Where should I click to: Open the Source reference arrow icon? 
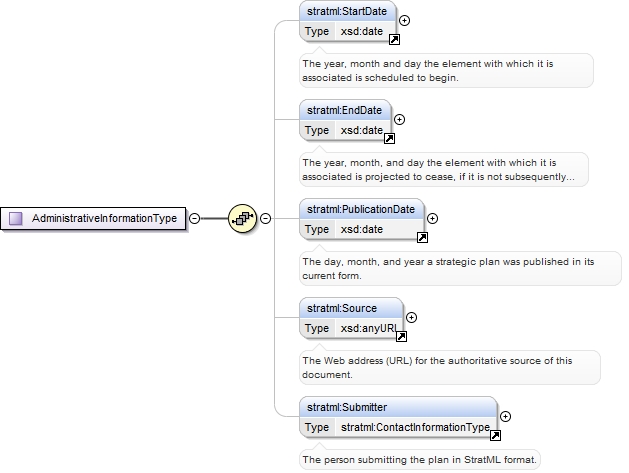coord(401,337)
